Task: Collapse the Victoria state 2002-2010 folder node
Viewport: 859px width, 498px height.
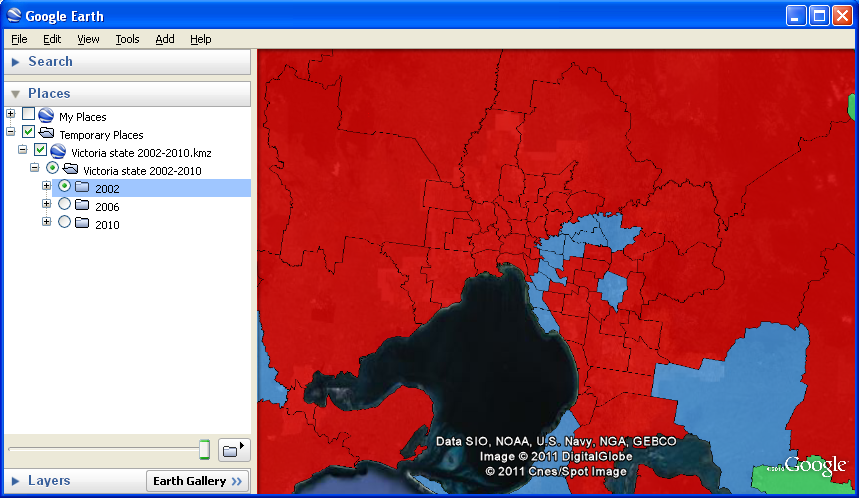Action: tap(35, 168)
